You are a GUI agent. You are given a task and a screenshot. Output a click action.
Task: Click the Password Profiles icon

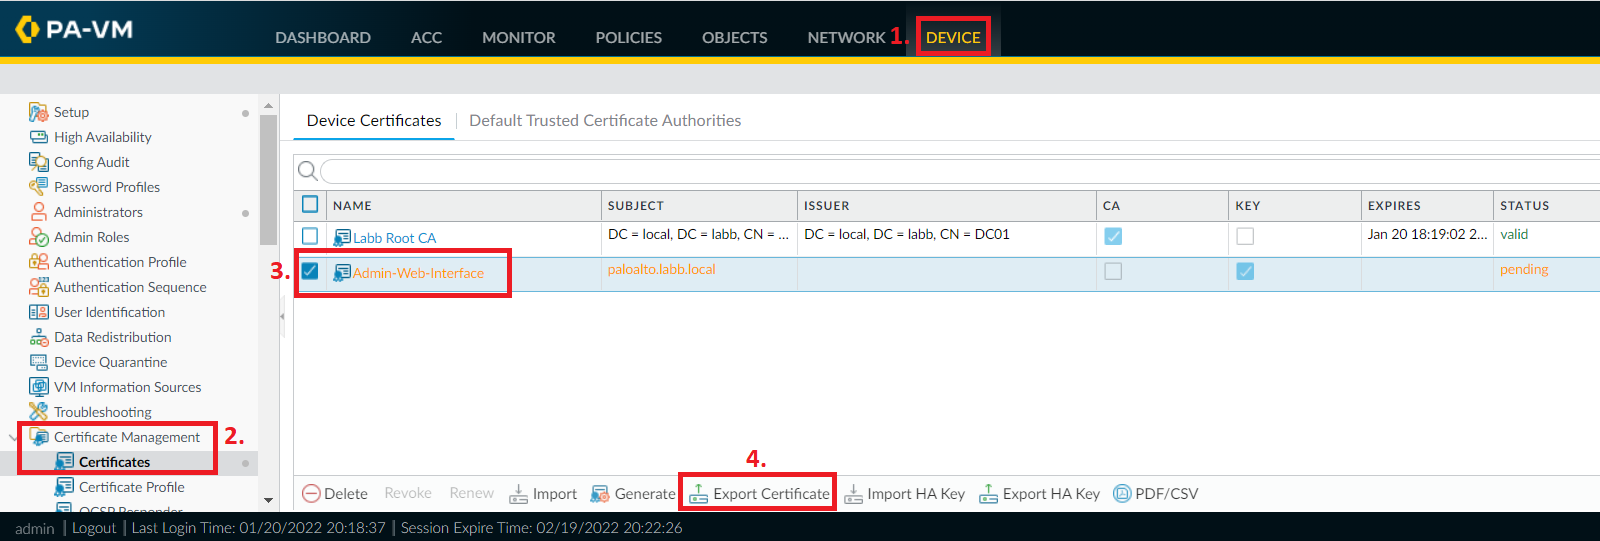pyautogui.click(x=39, y=187)
